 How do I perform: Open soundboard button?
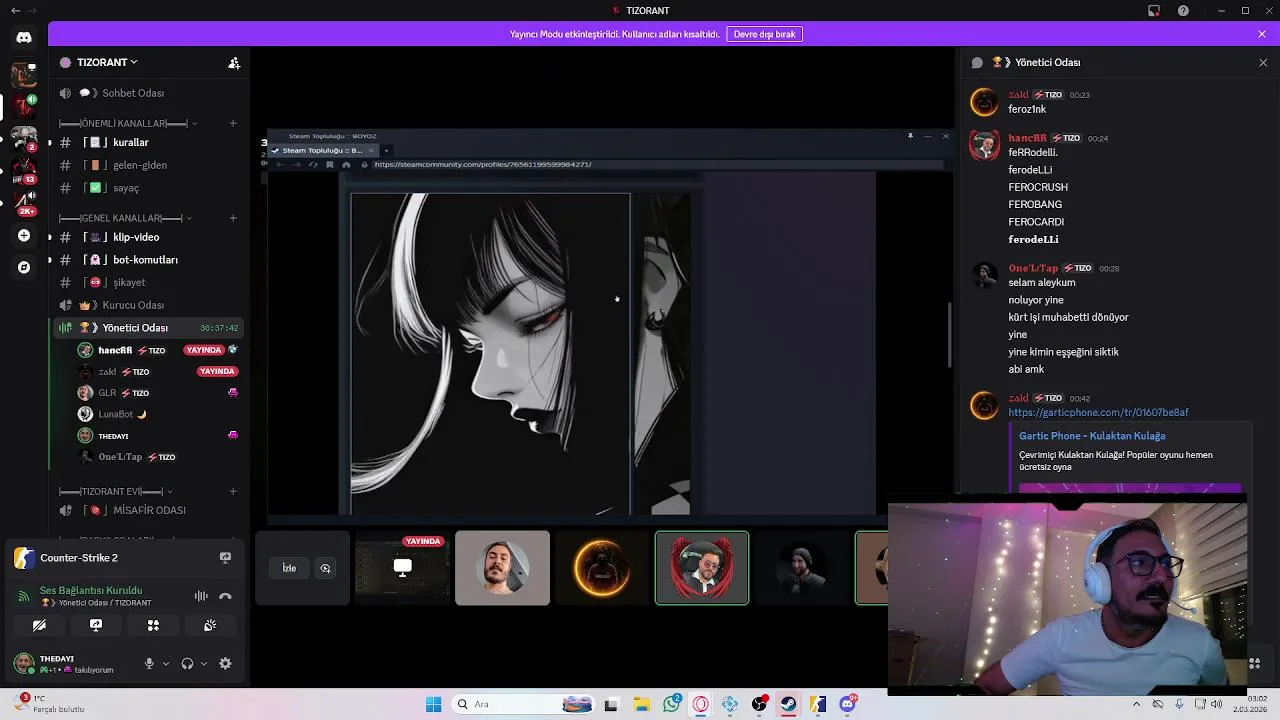[x=210, y=625]
